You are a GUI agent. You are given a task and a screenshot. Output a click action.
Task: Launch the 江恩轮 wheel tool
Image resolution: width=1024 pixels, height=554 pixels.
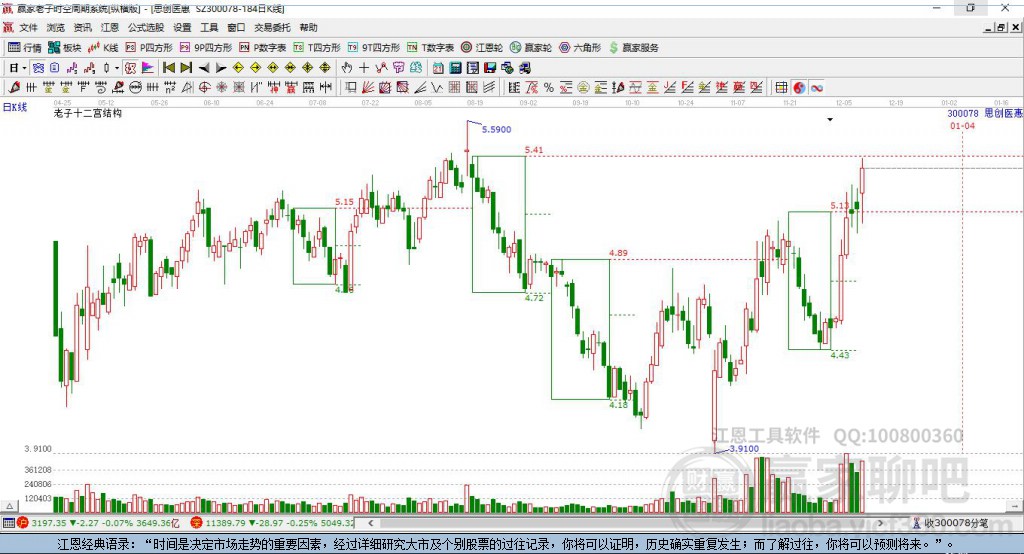[x=482, y=47]
